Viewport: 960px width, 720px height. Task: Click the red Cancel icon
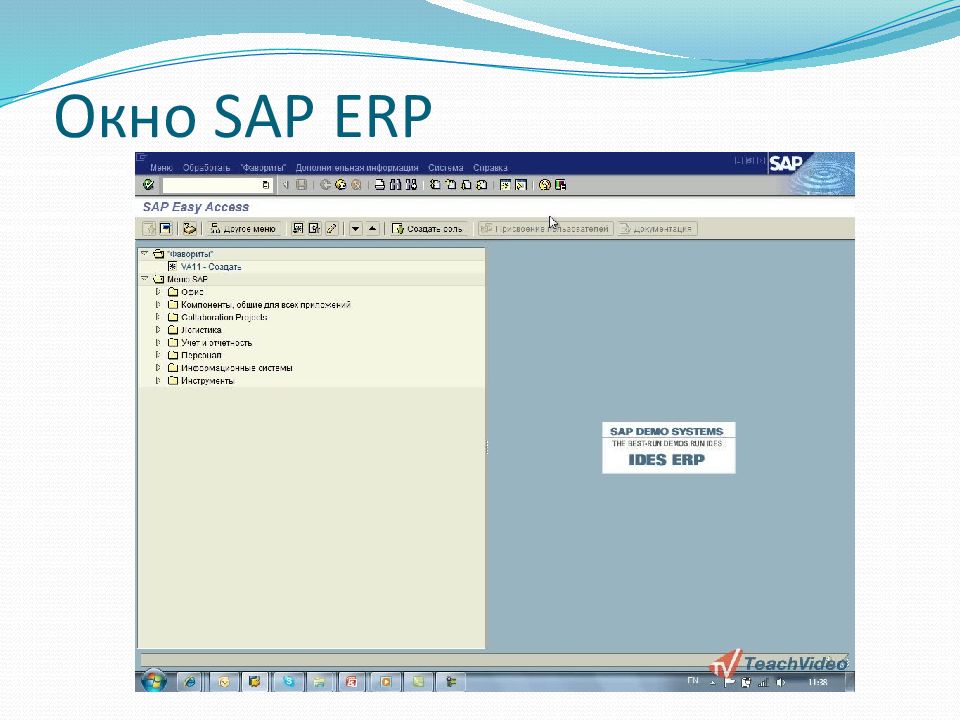[x=356, y=184]
